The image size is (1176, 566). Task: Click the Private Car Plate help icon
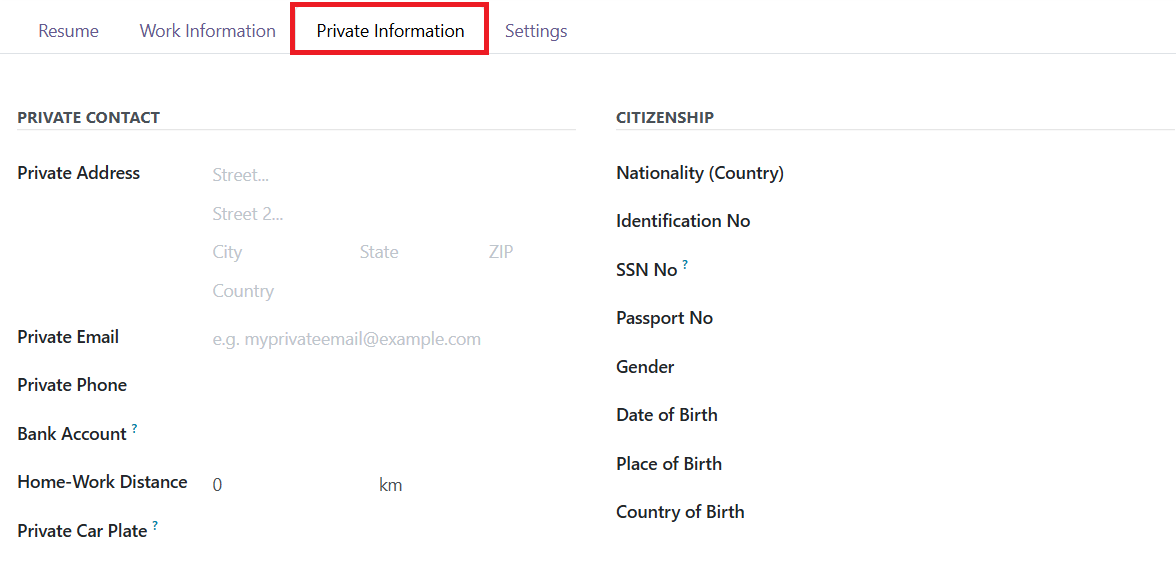coord(155,526)
